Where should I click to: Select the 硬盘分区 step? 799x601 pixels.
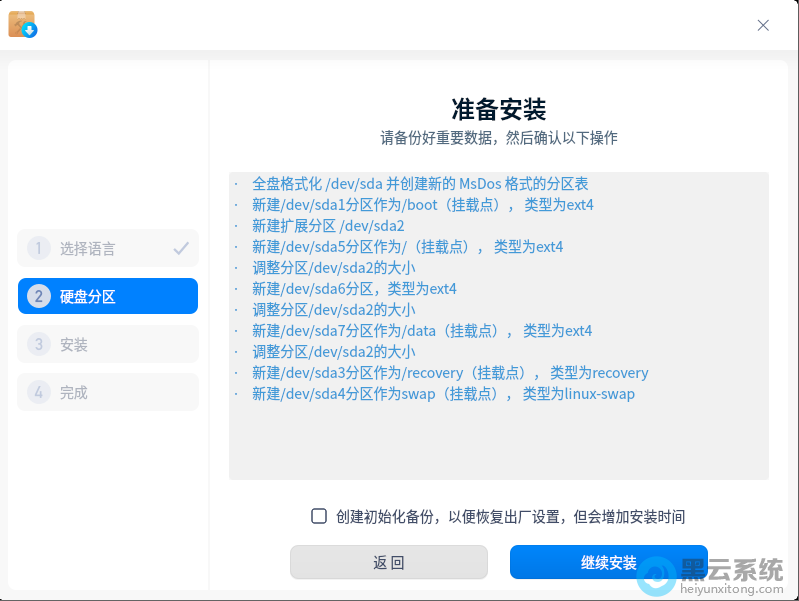(x=107, y=296)
